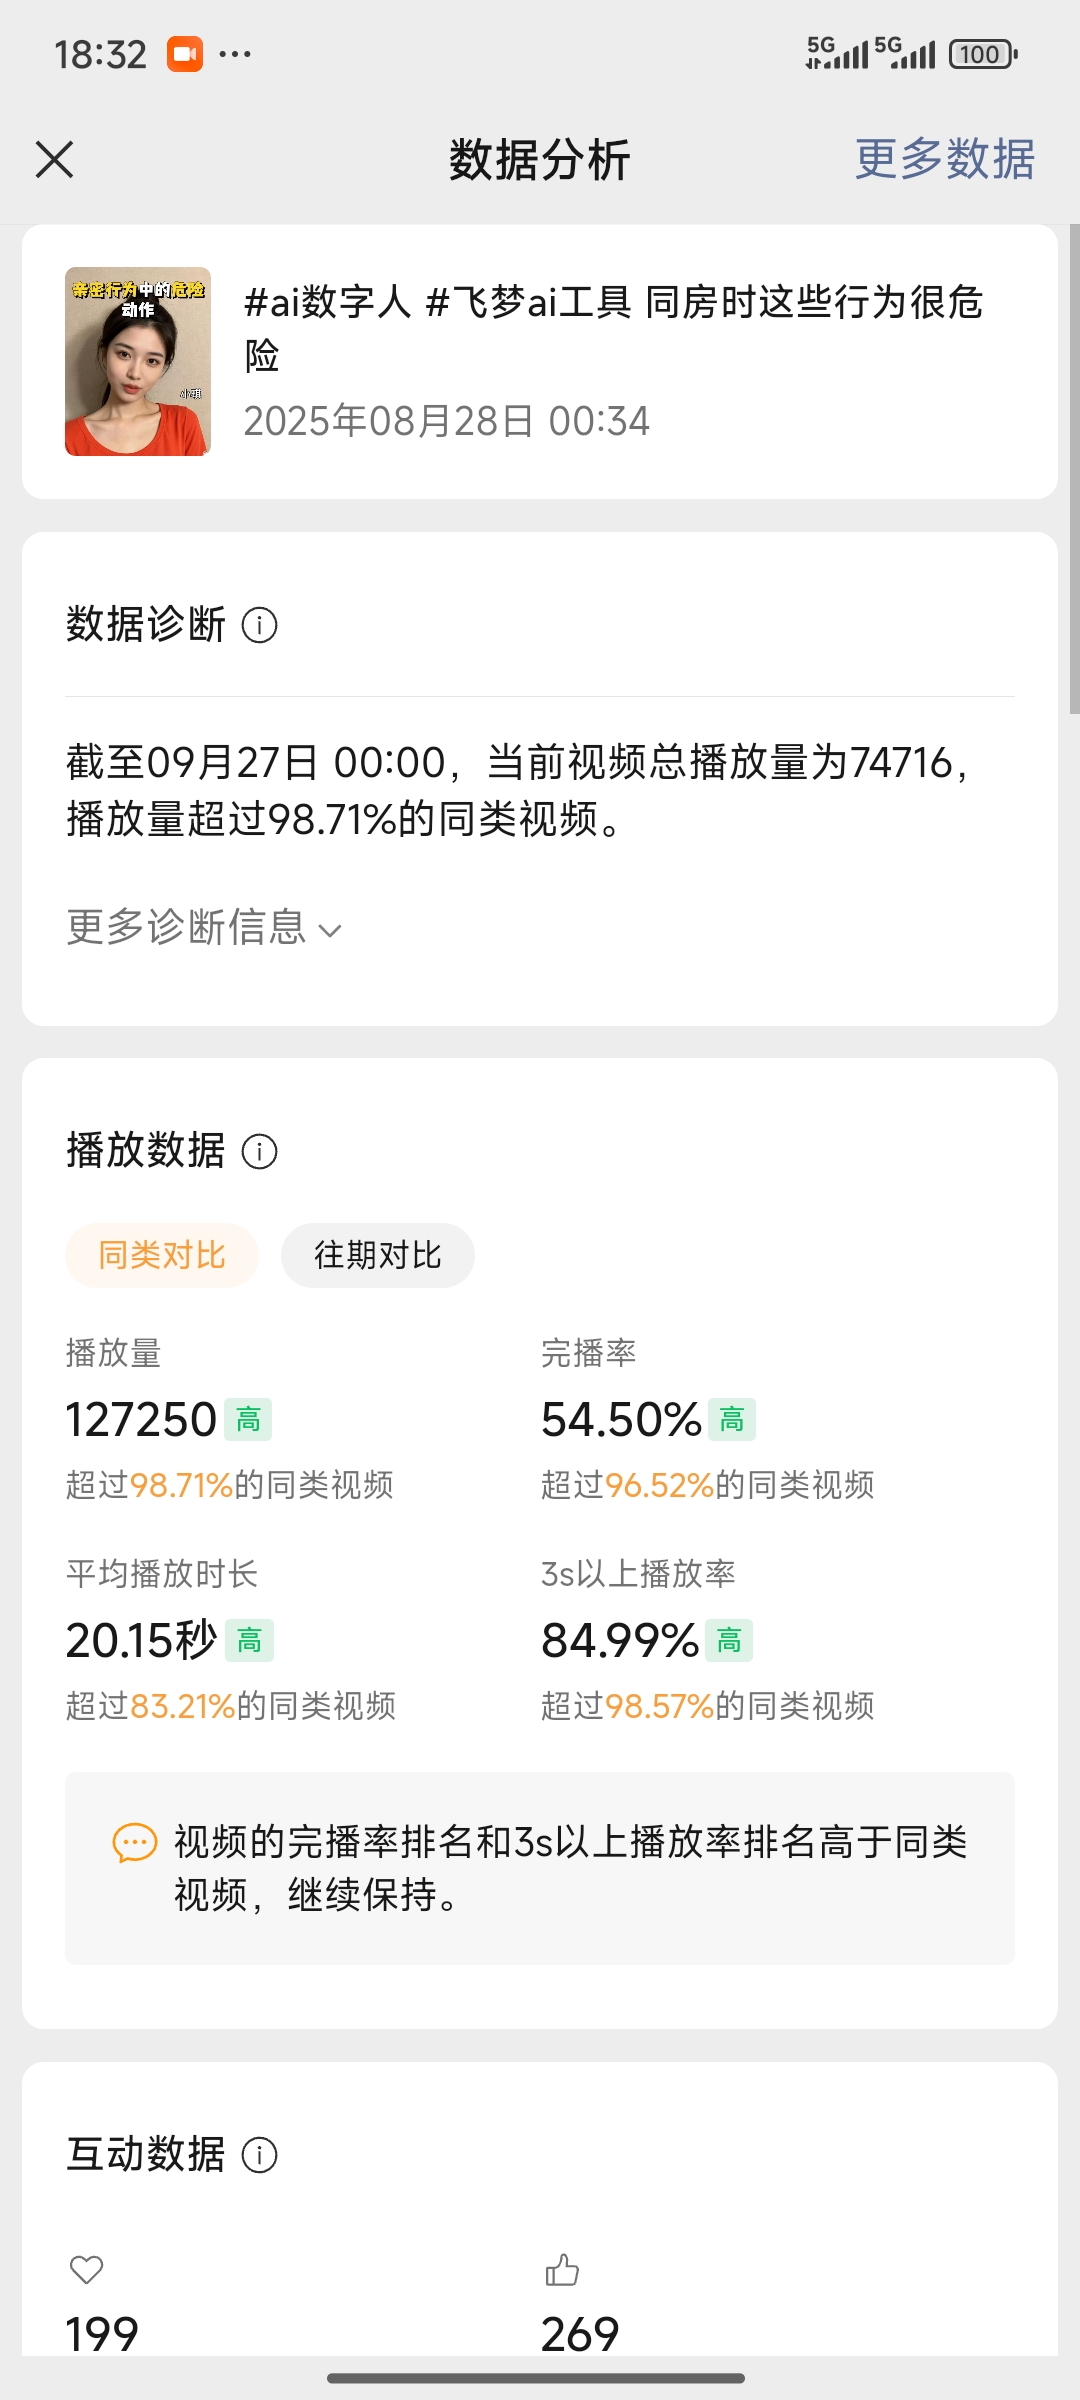Tap the heart likes icon
This screenshot has height=2400, width=1080.
(87, 2269)
